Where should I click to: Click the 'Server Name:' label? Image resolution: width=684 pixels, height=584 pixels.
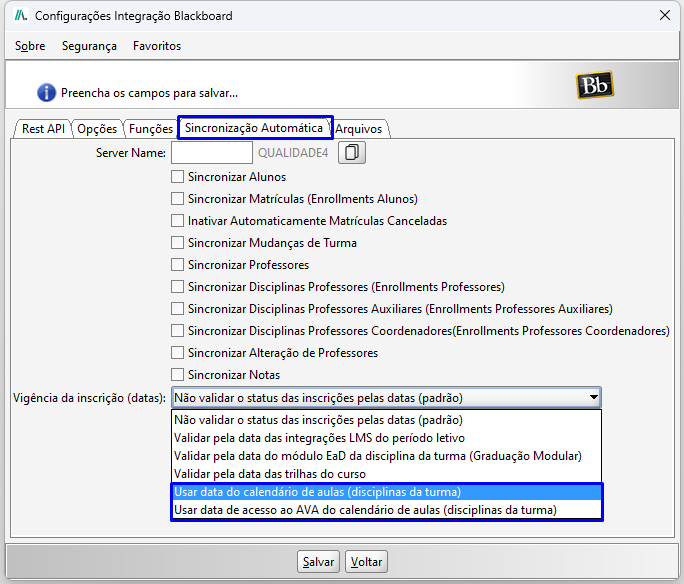tap(131, 153)
